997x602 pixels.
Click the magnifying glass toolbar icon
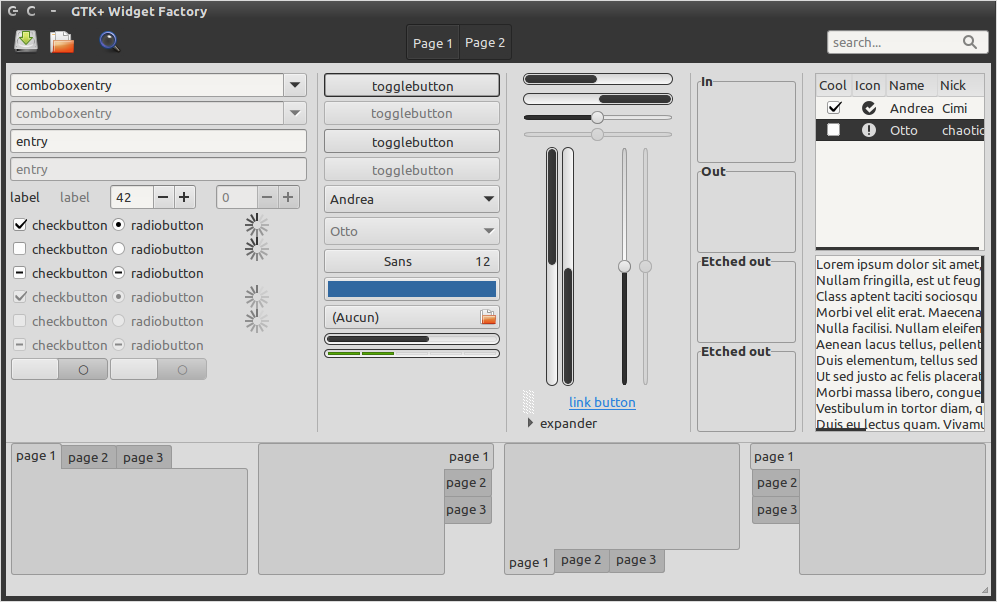pyautogui.click(x=109, y=42)
